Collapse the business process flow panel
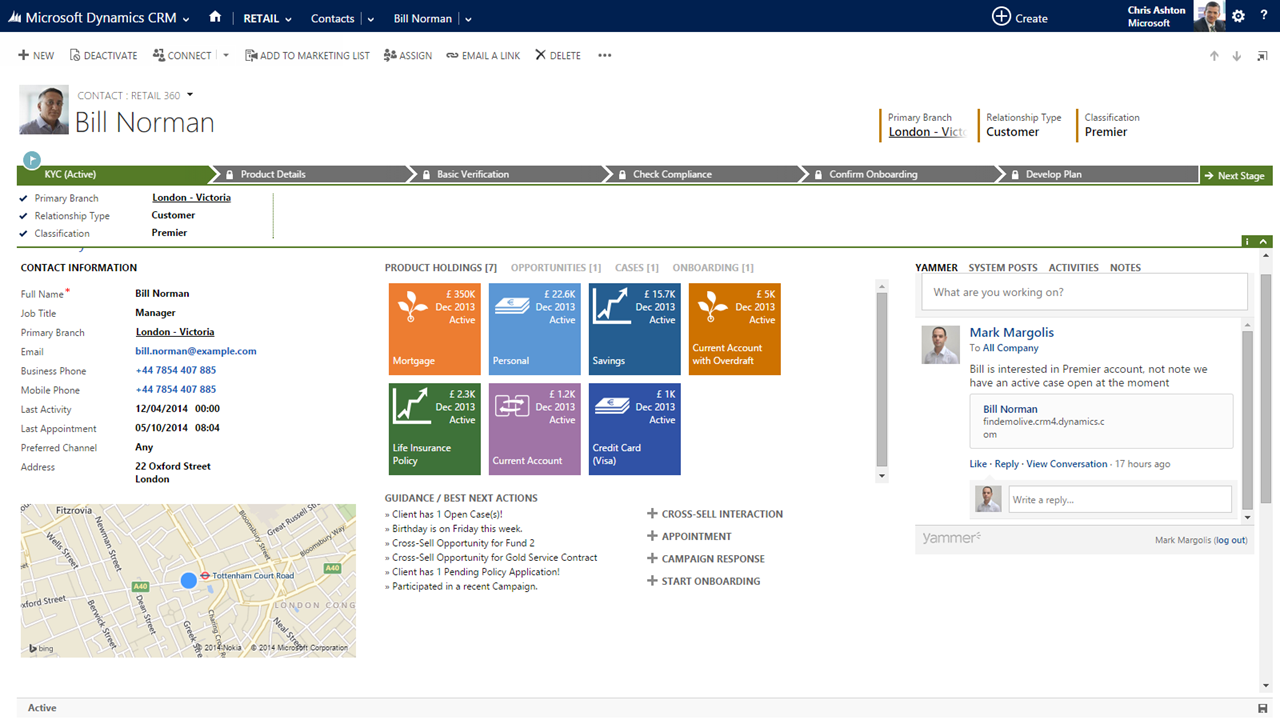This screenshot has width=1280, height=720. coord(1264,242)
